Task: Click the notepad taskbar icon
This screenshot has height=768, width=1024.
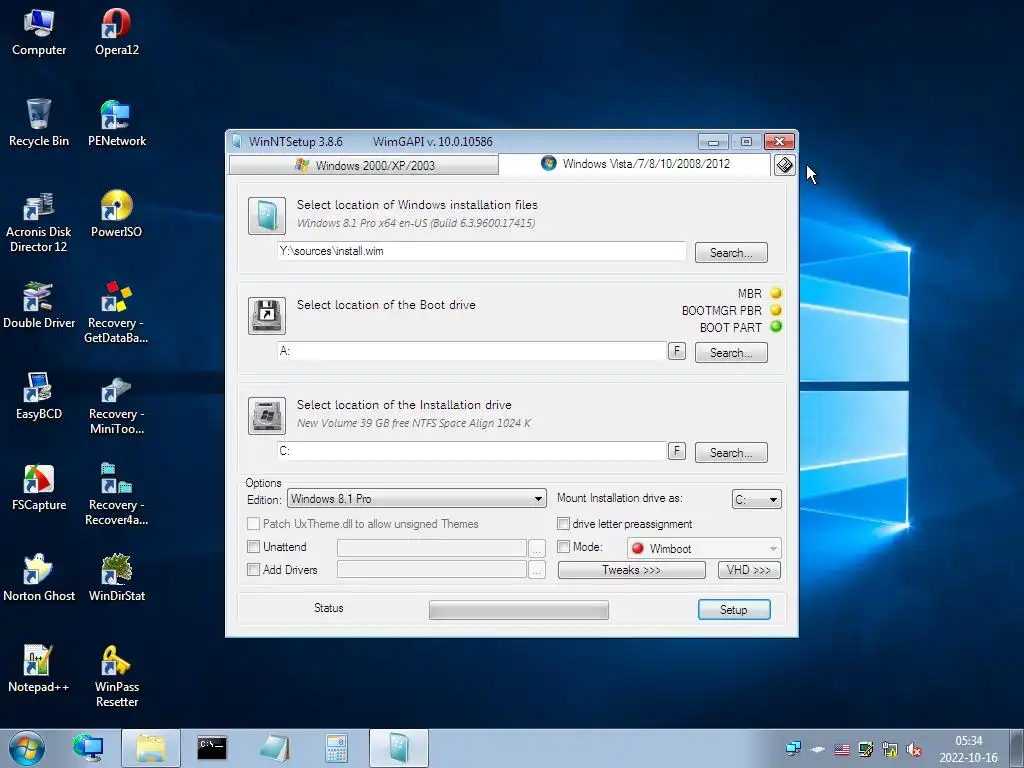Action: [274, 748]
